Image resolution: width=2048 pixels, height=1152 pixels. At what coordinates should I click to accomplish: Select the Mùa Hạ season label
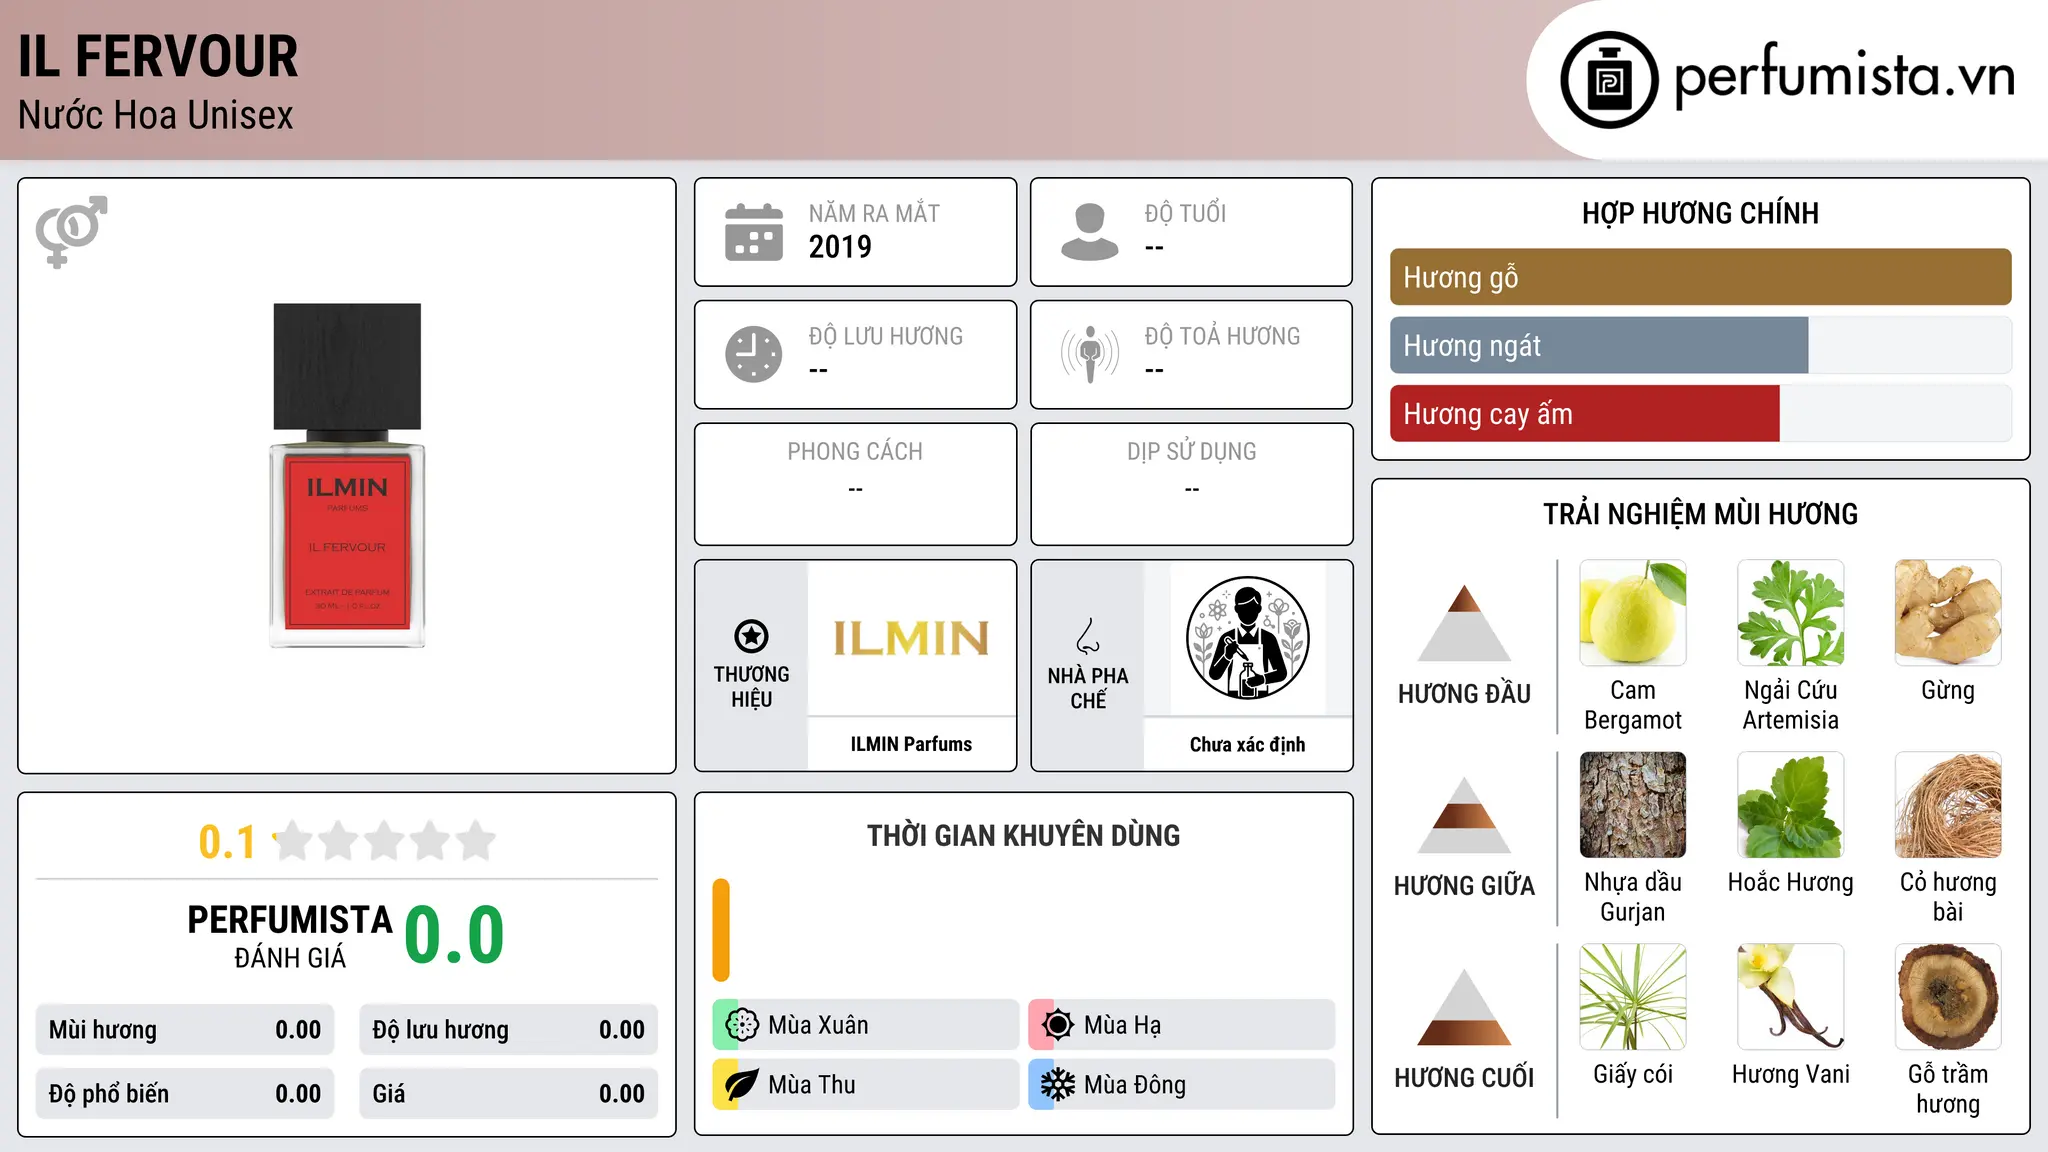1122,1025
